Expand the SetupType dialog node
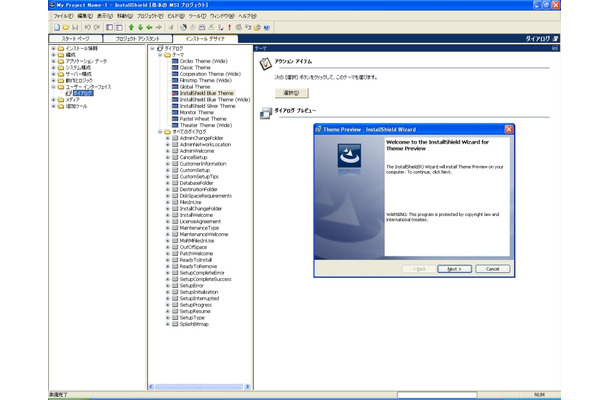The height and width of the screenshot is (400, 610). [168, 318]
